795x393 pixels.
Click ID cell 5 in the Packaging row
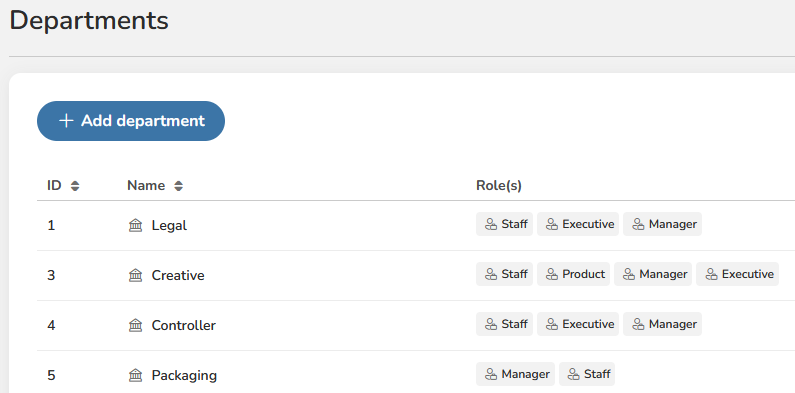[x=51, y=376]
